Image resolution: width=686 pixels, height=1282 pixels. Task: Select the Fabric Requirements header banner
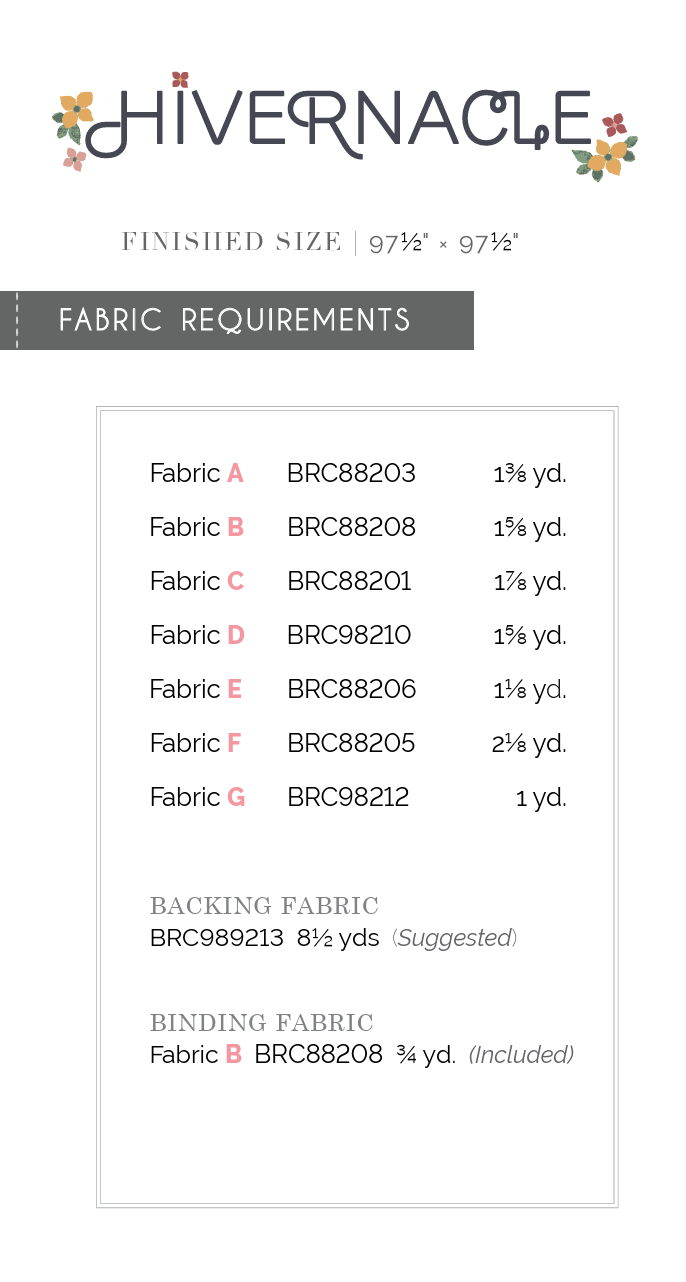coord(236,320)
